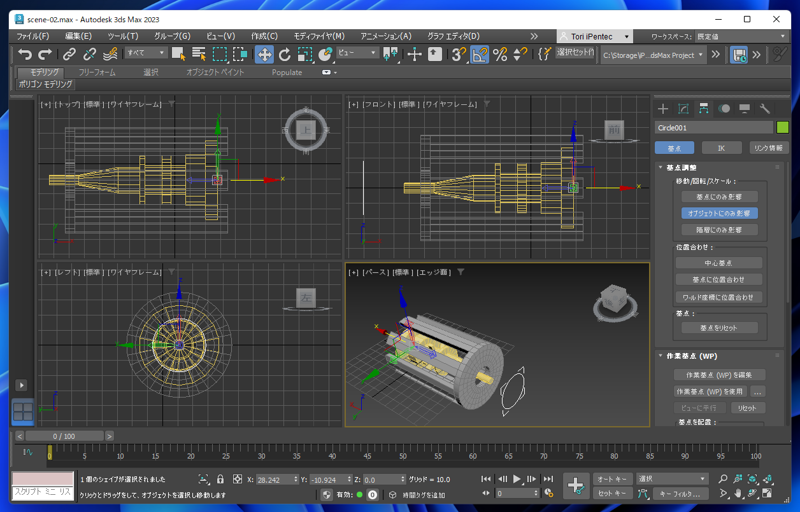Expand hidden menu bar items chevron
This screenshot has height=512, width=800.
(534, 36)
